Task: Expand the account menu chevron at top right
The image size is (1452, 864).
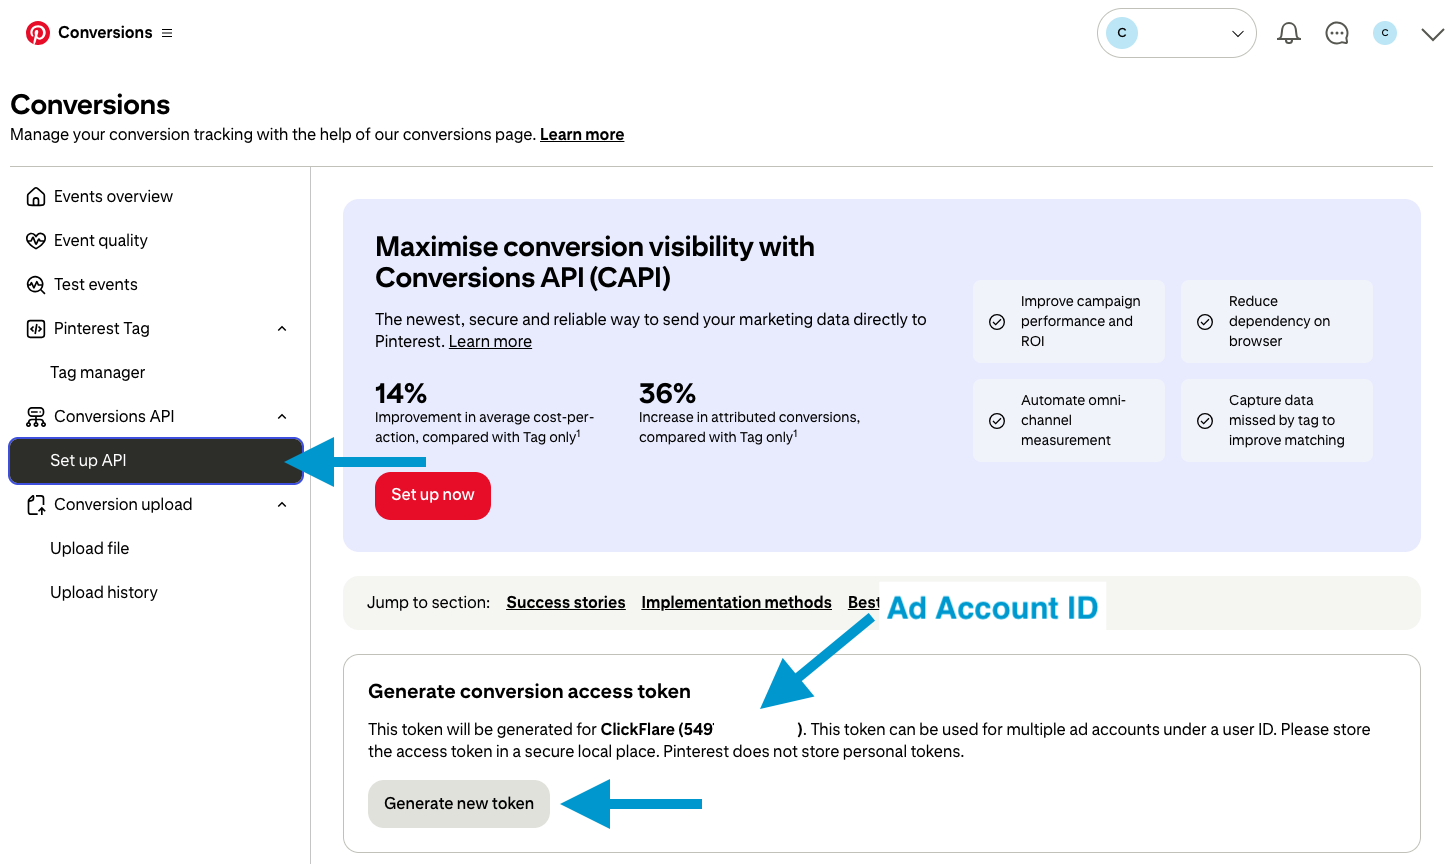Action: pos(1433,34)
